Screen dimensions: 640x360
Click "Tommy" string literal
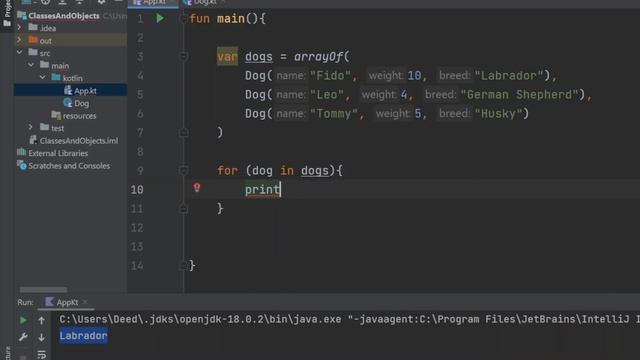click(x=334, y=113)
